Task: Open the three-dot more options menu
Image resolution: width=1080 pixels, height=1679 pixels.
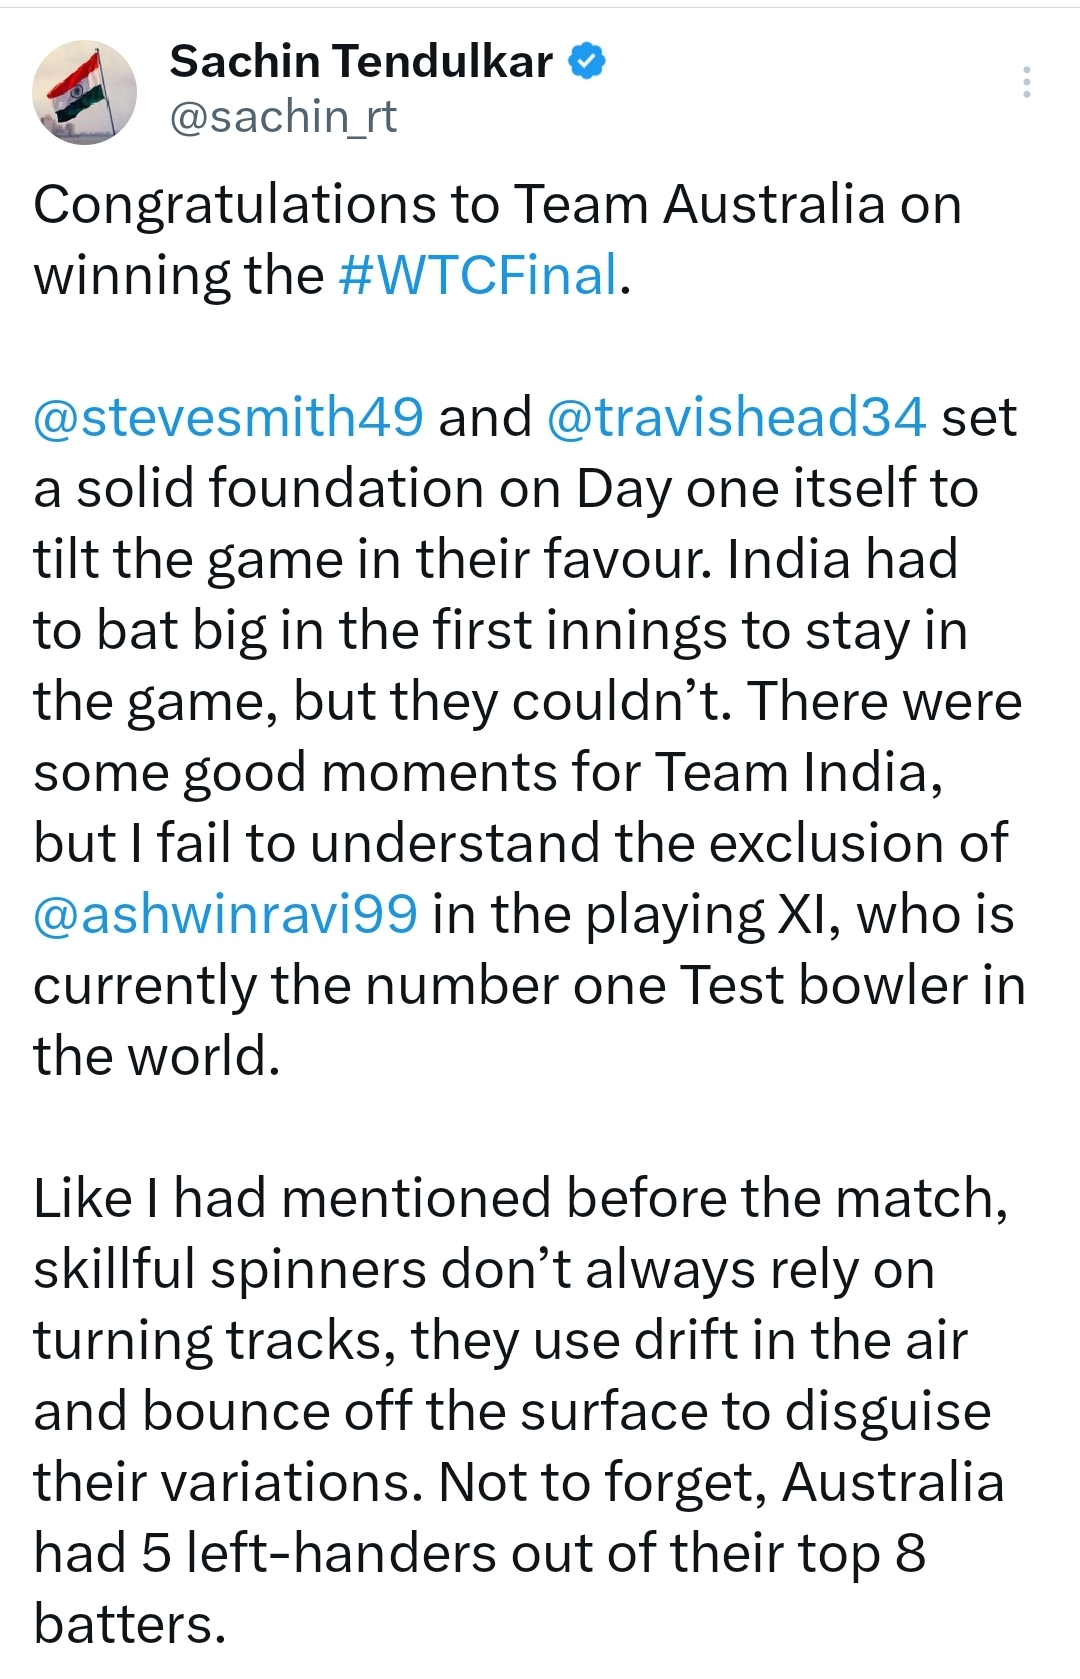Action: (x=1026, y=82)
